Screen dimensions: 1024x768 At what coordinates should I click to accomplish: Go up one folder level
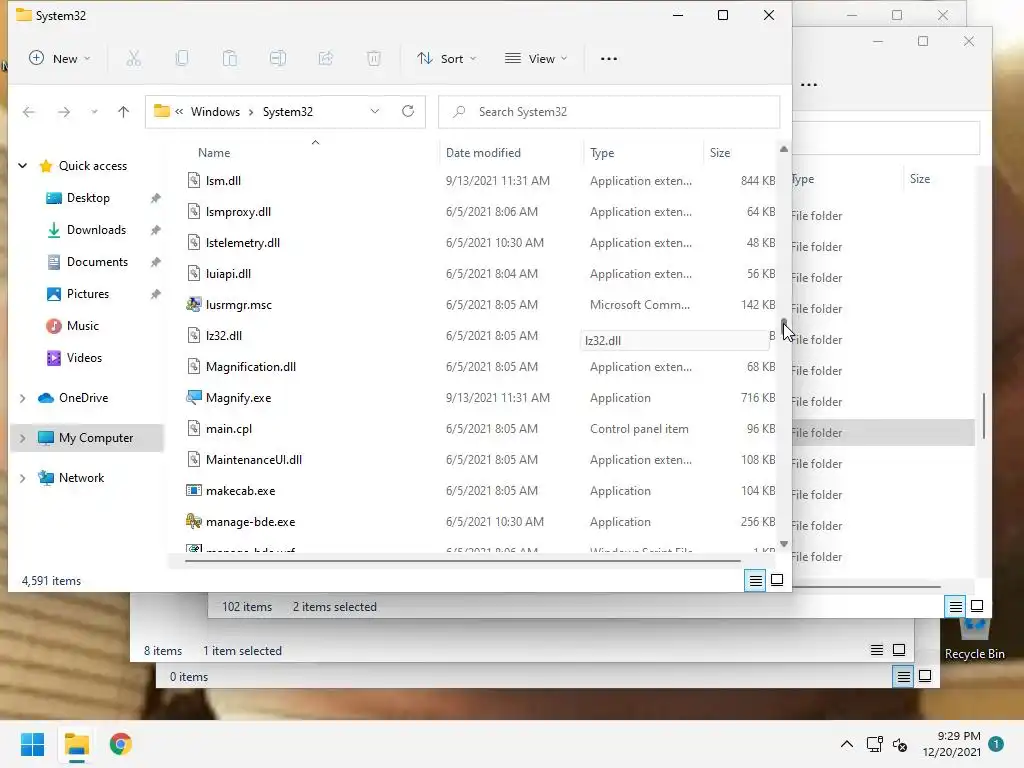coord(123,112)
